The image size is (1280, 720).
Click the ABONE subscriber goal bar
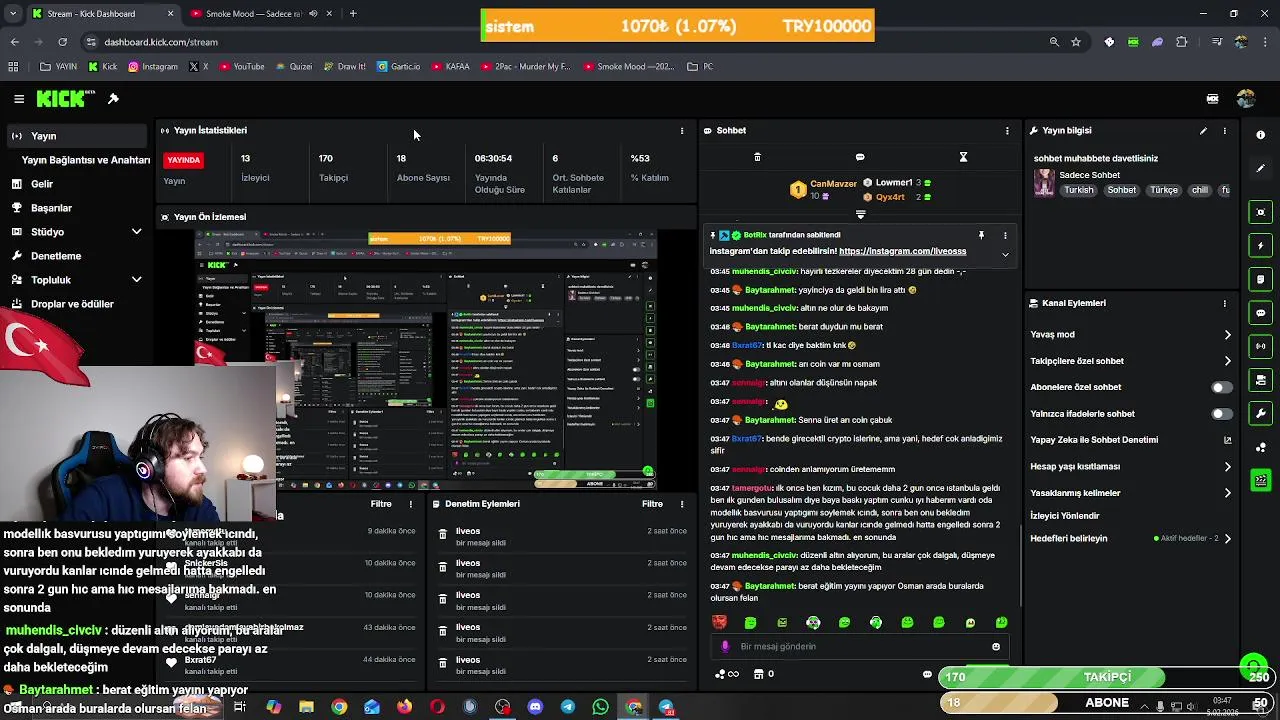(1107, 703)
